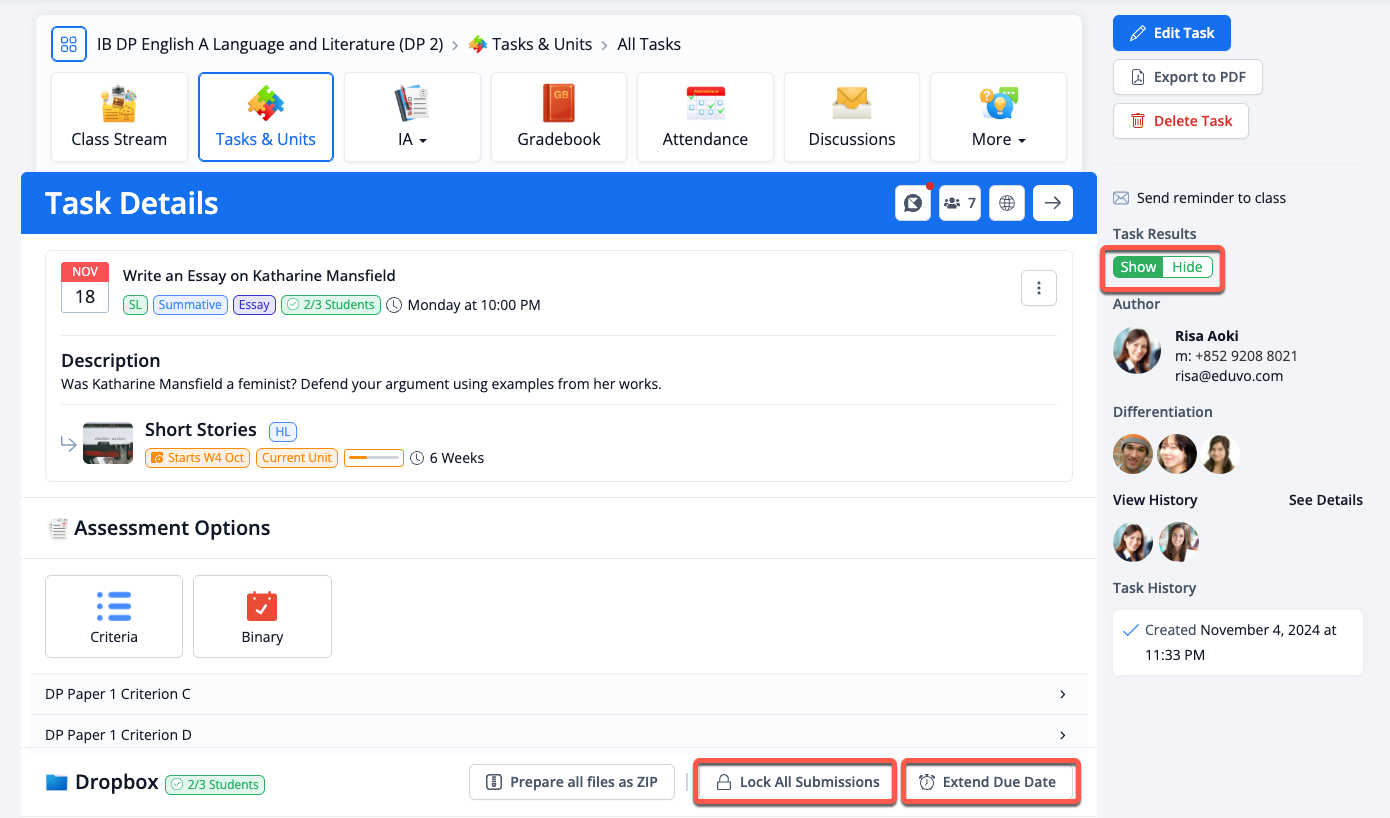
Task: Select the Binary assessment option
Action: pos(262,616)
